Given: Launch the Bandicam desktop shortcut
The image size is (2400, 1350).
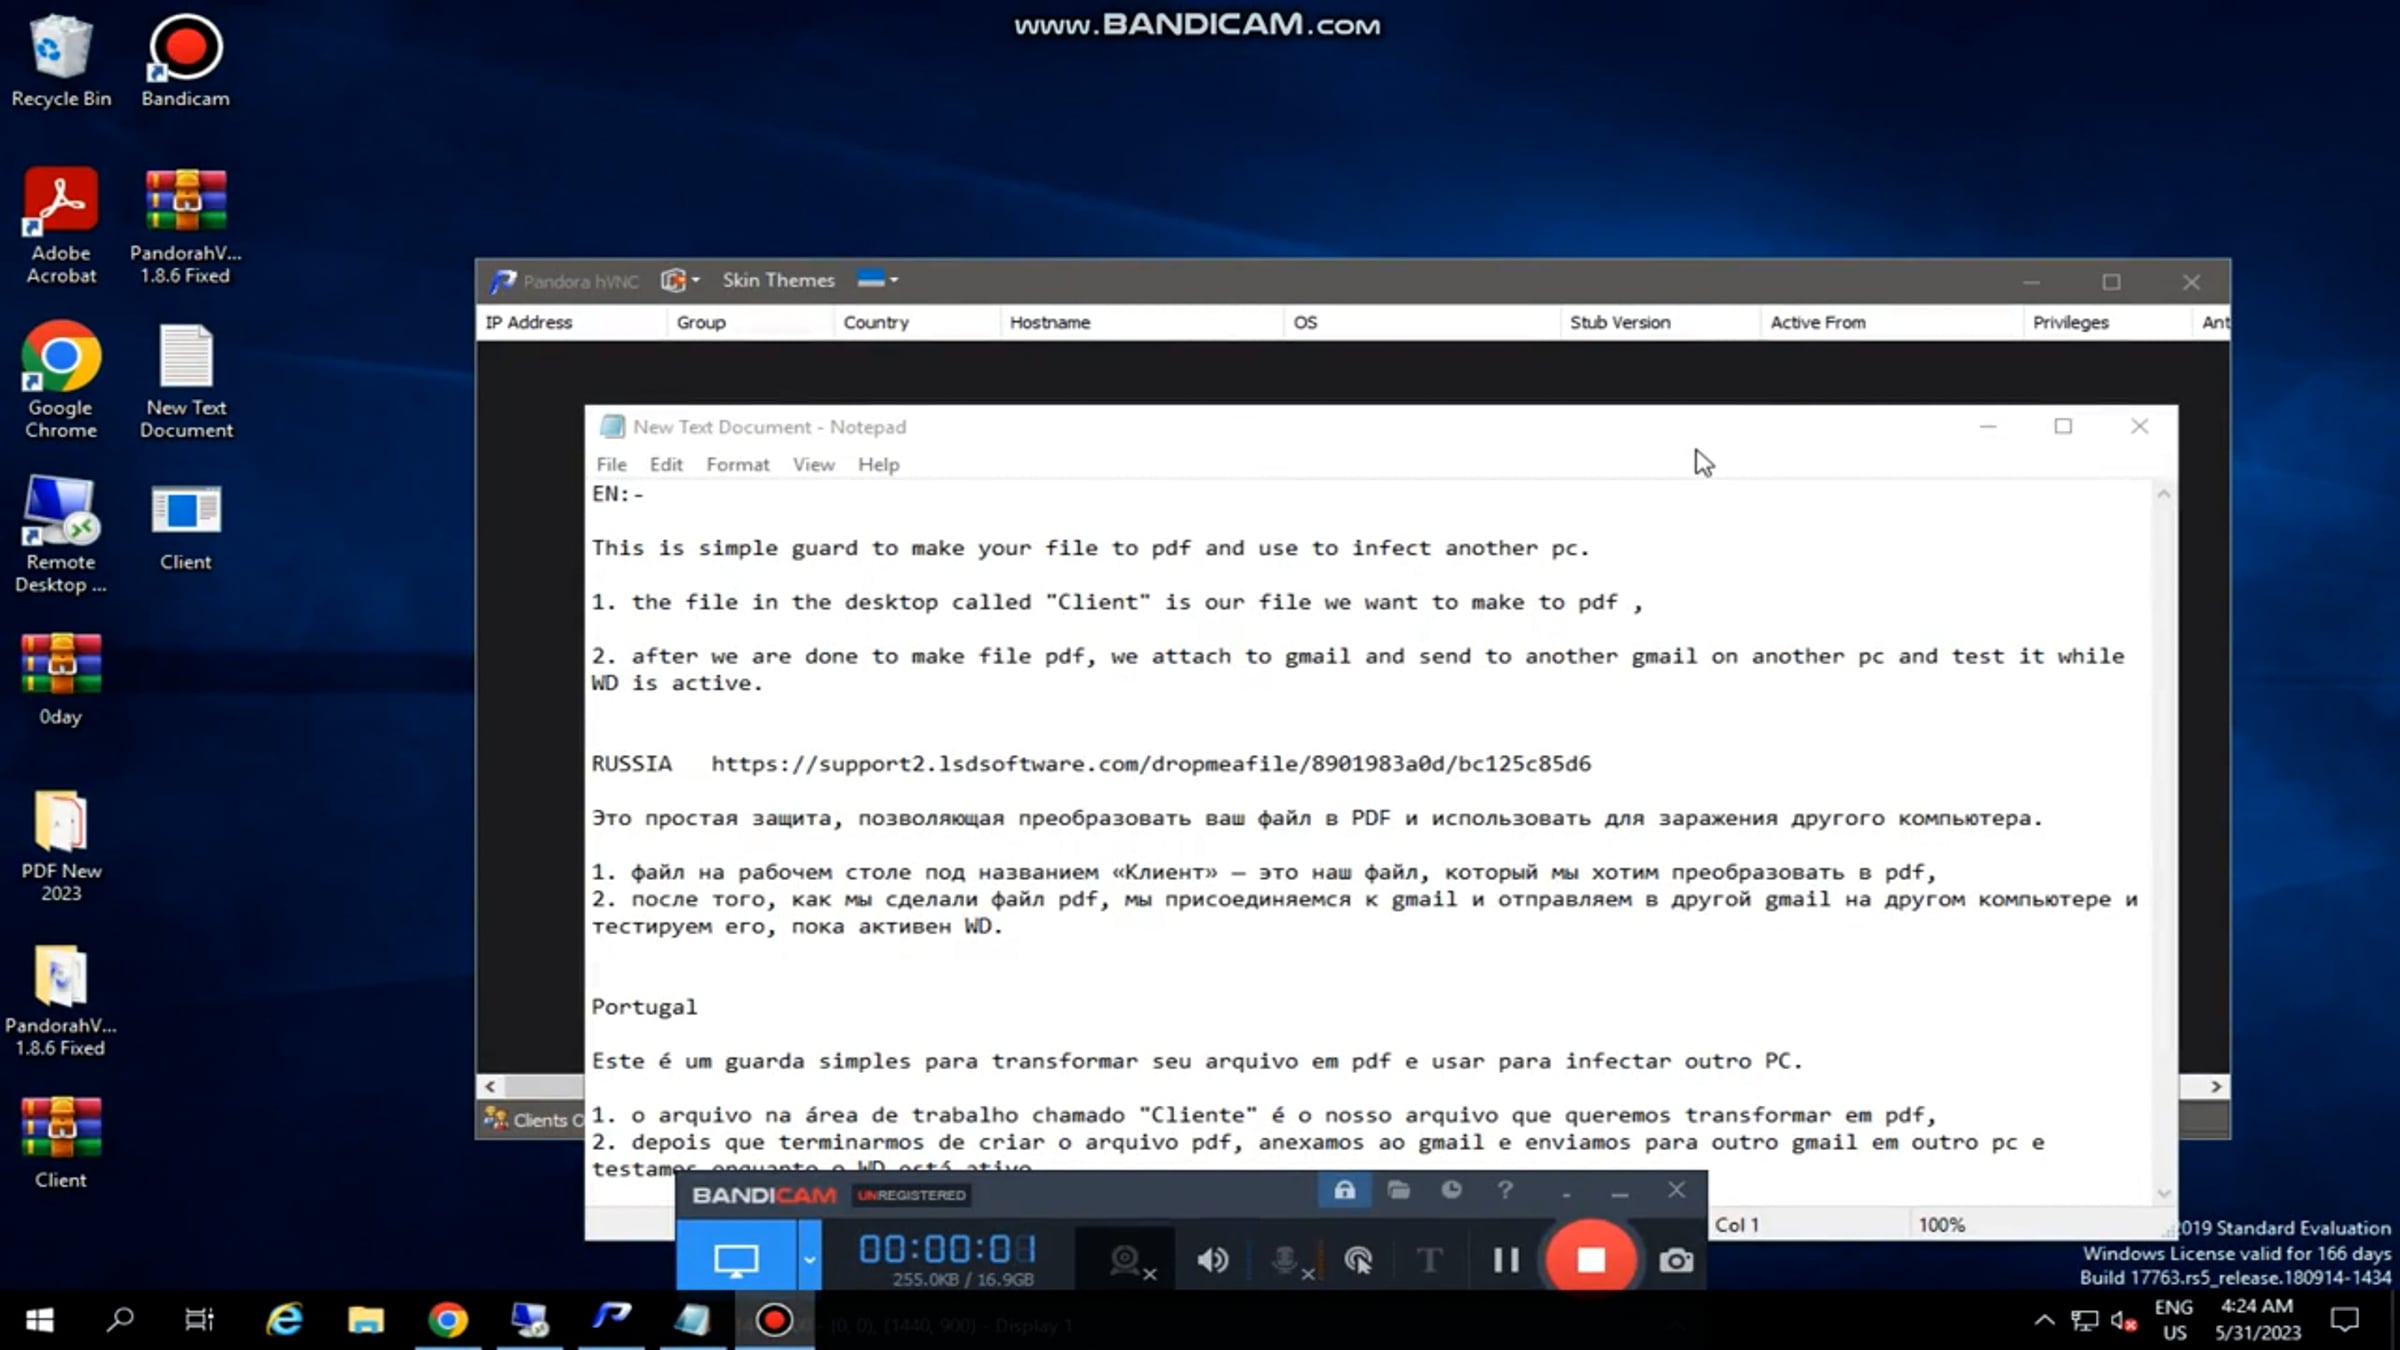Looking at the screenshot, I should click(185, 60).
